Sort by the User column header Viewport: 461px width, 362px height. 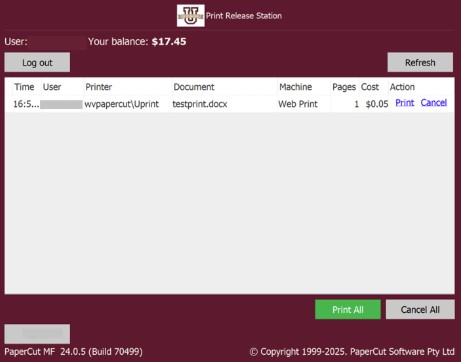tap(52, 87)
